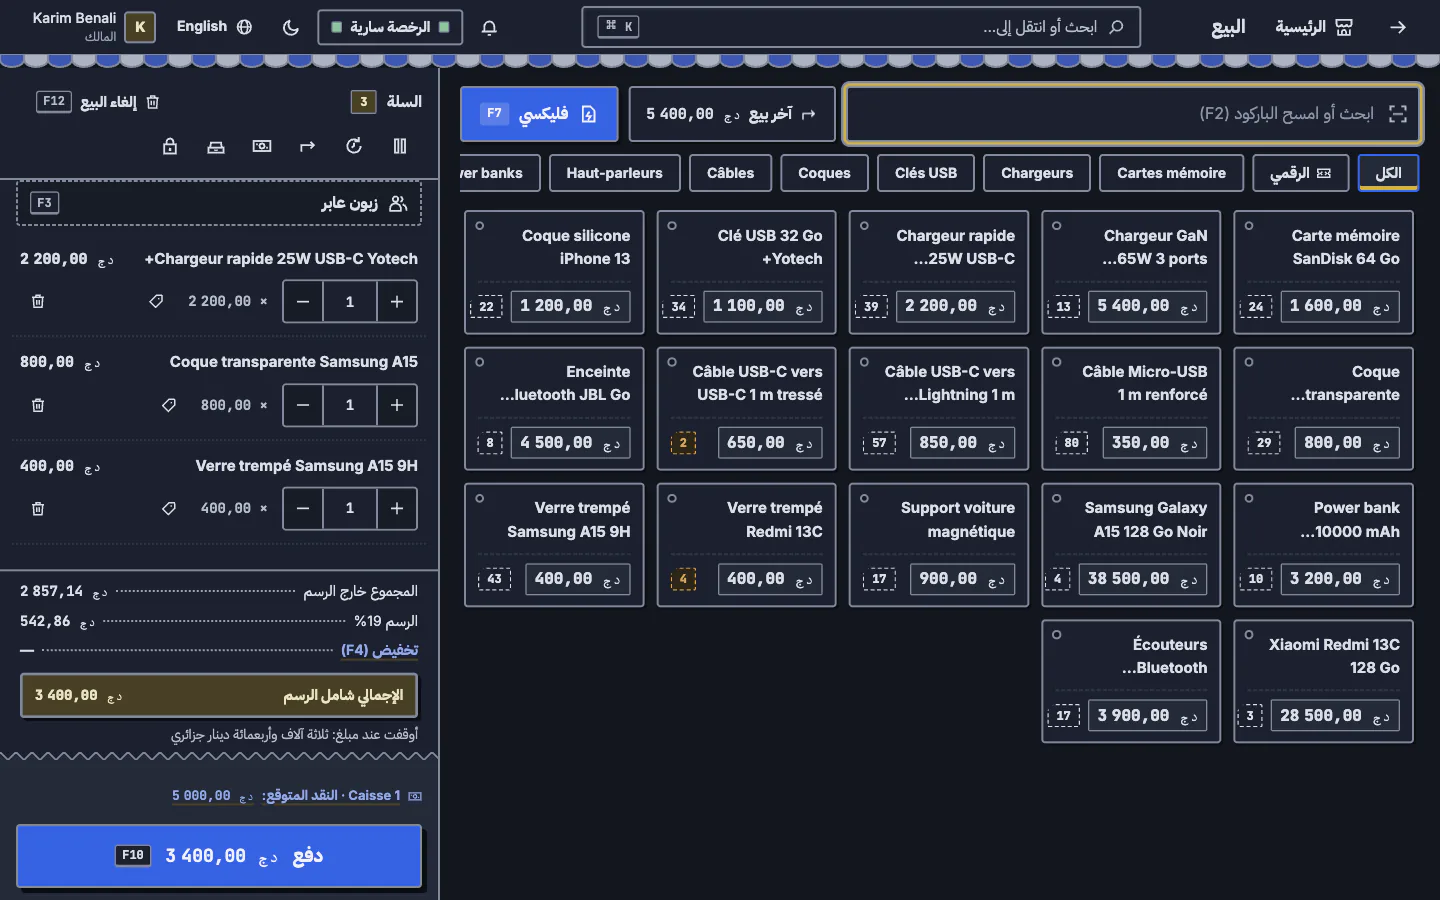This screenshot has width=1440, height=900.
Task: Show the Chargeurs category
Action: [x=1037, y=173]
